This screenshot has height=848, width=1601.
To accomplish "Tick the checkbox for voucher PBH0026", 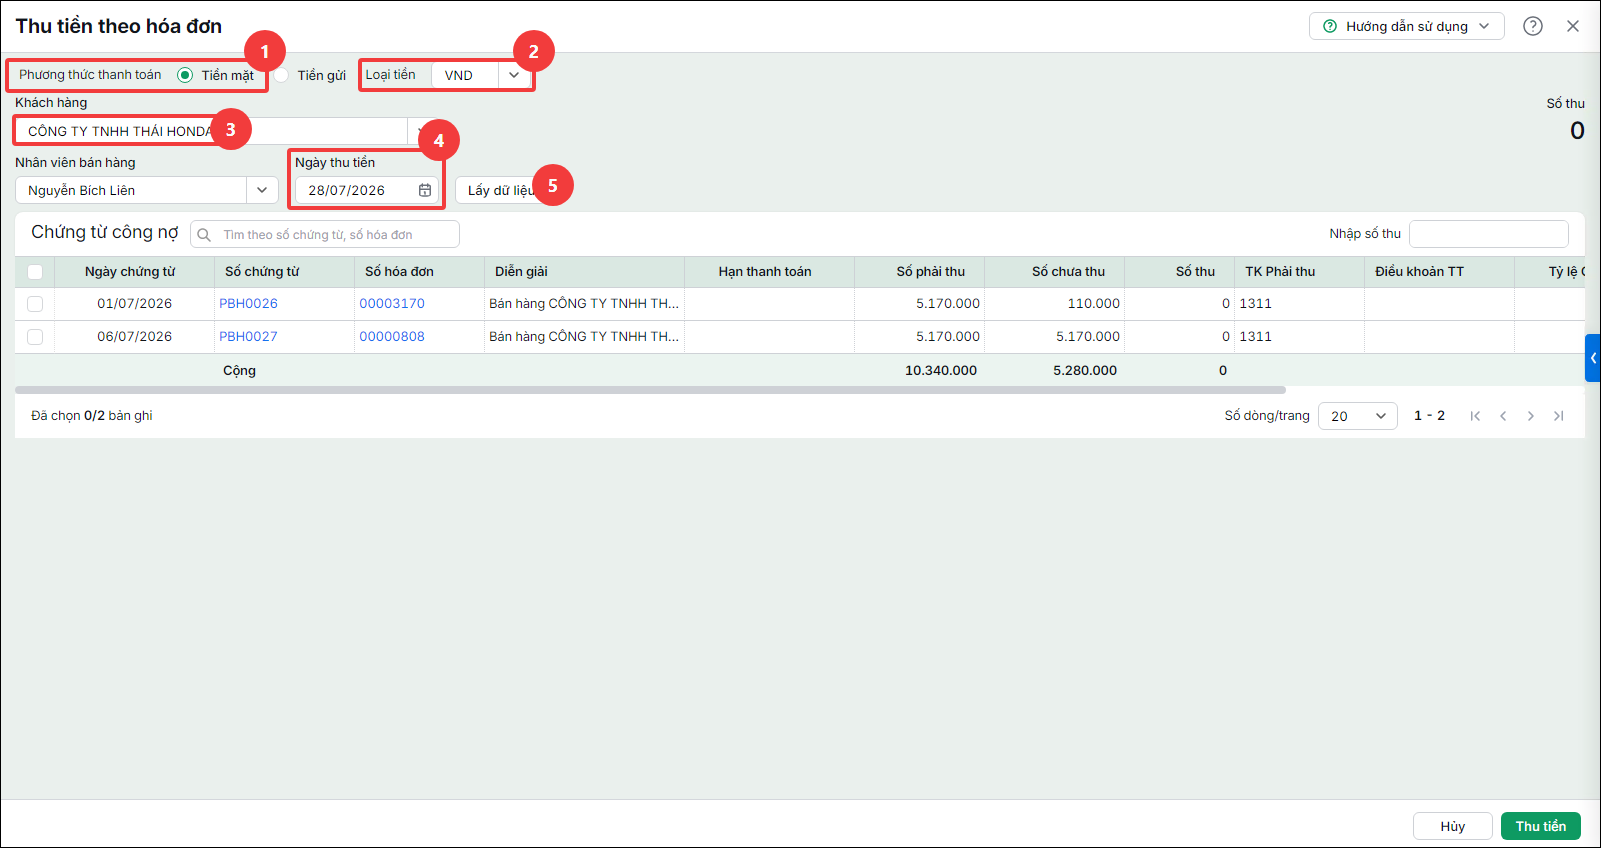I will [35, 304].
